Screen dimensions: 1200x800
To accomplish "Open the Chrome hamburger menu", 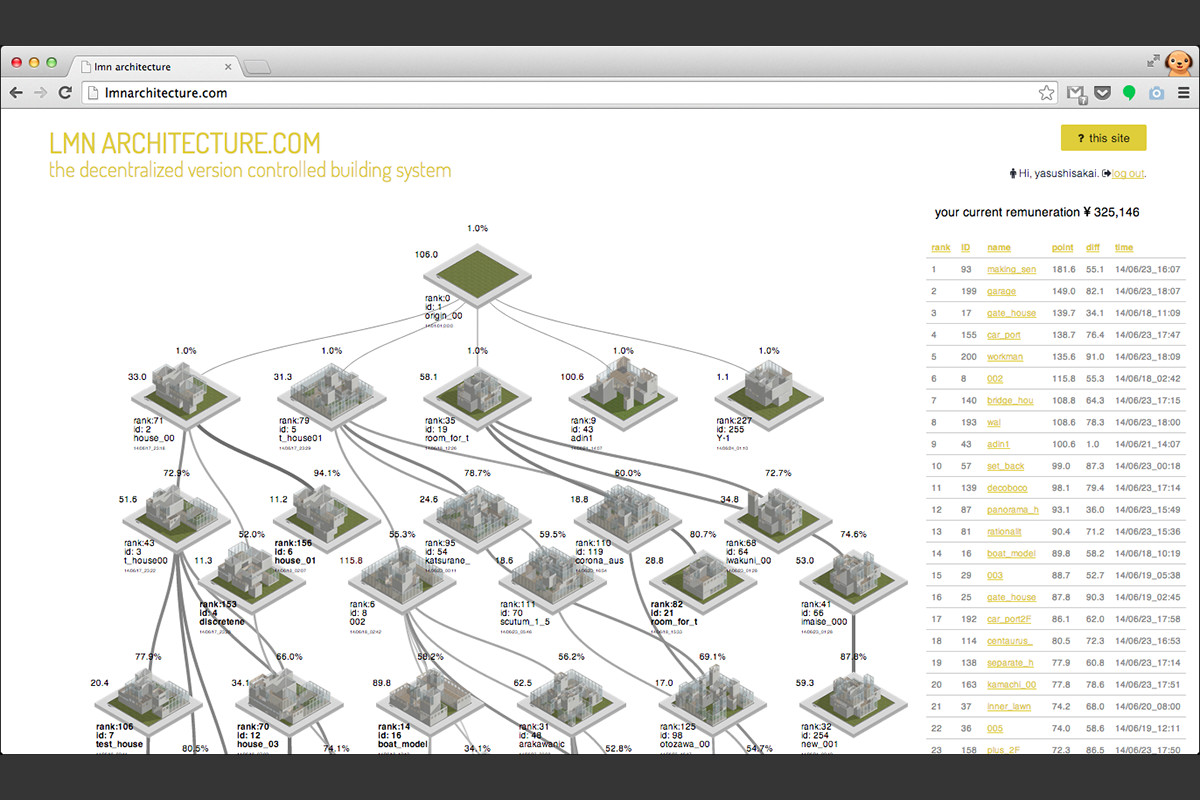I will pyautogui.click(x=1183, y=93).
